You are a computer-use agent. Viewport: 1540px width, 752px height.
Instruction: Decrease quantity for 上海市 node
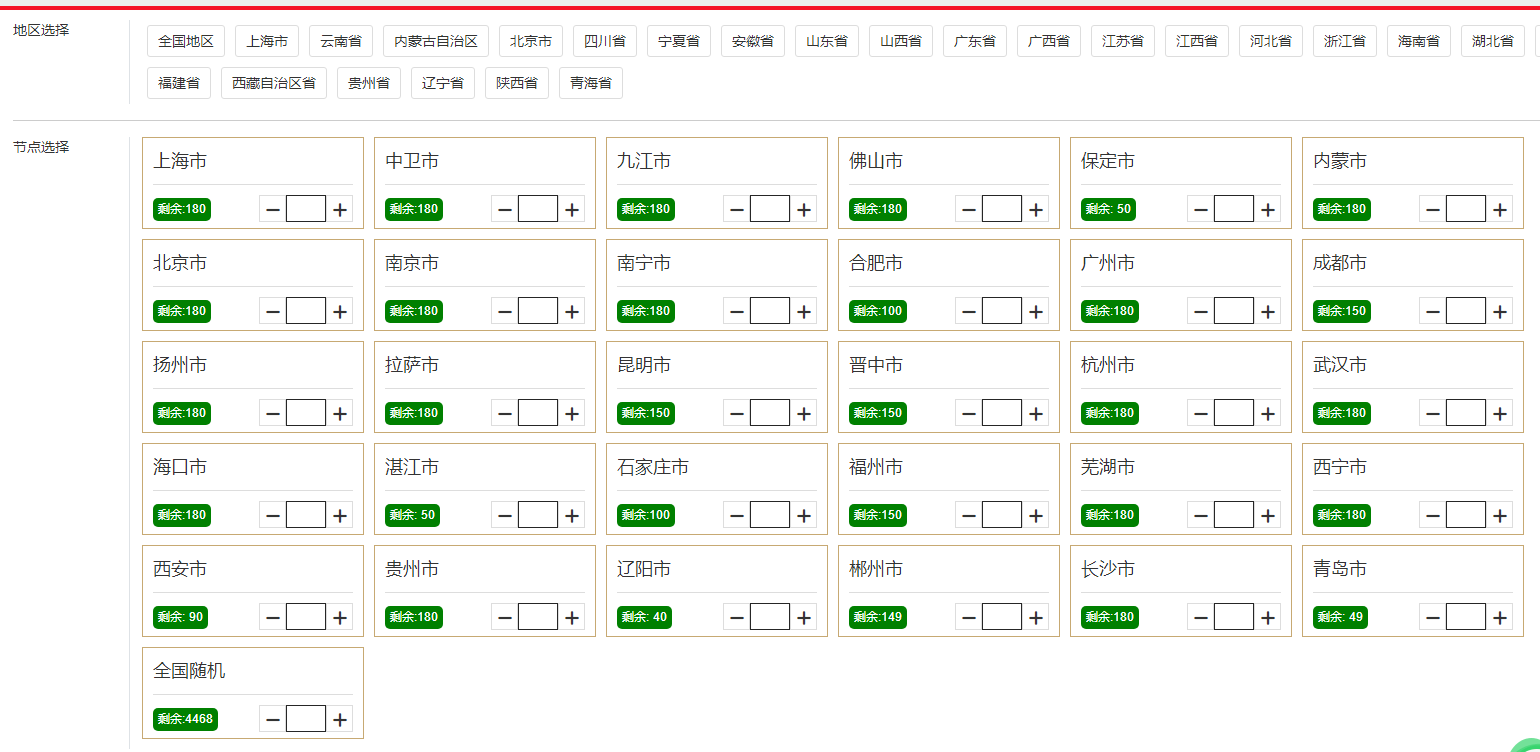click(x=272, y=209)
